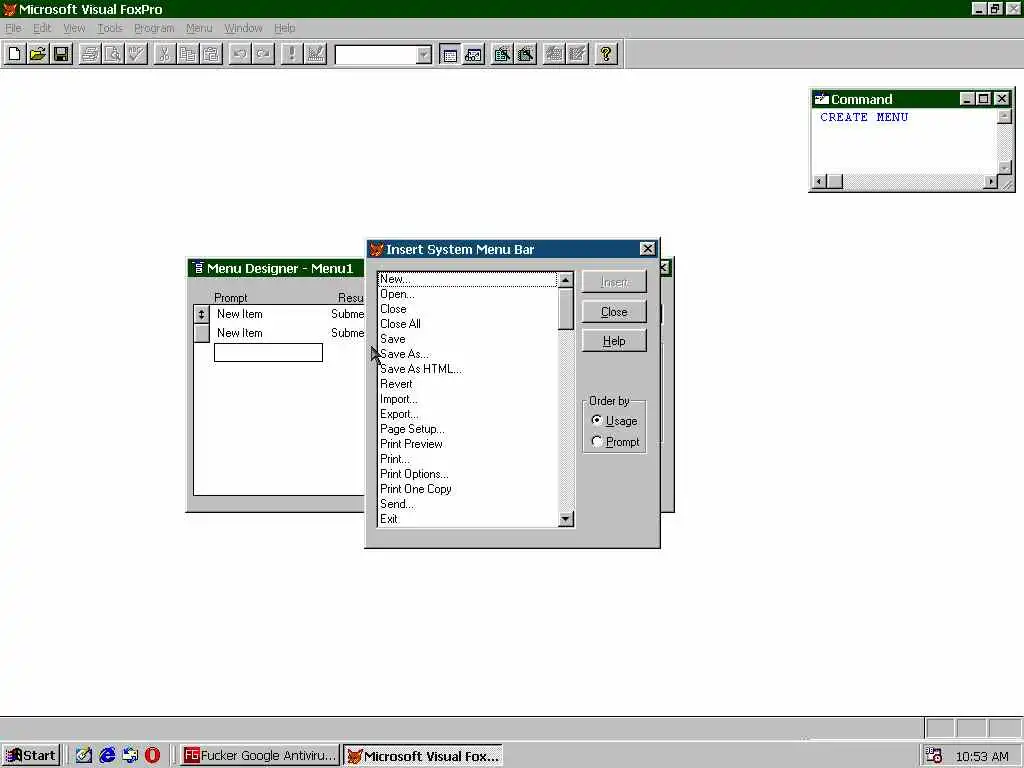Select the second New Item row prompt

[x=240, y=333]
